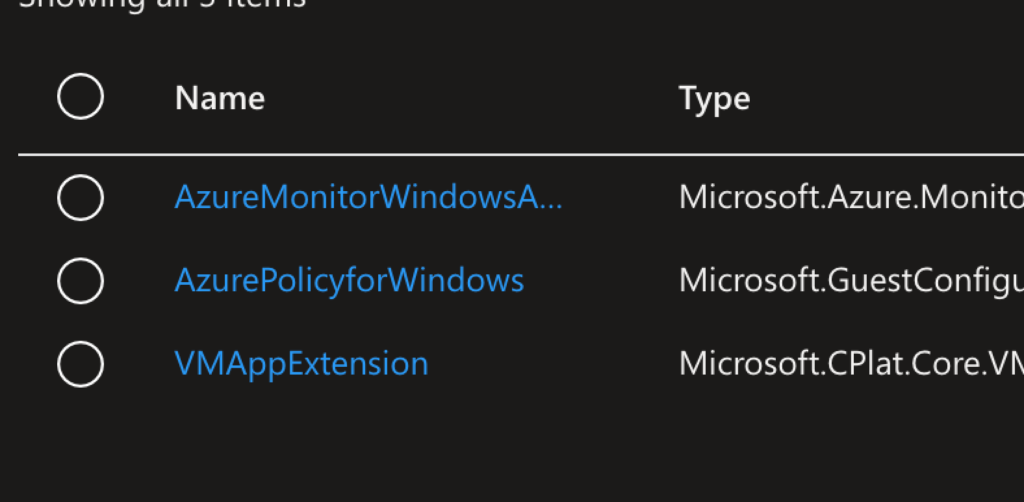Click the circle beside the Name header
1024x502 pixels.
pyautogui.click(x=80, y=97)
